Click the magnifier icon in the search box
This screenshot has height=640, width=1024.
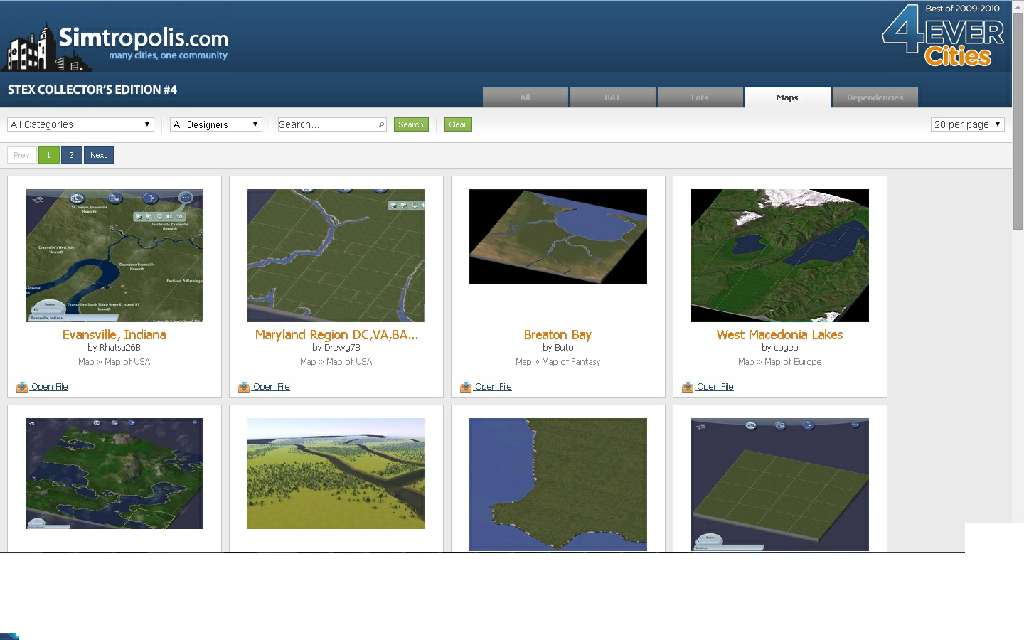coord(381,125)
